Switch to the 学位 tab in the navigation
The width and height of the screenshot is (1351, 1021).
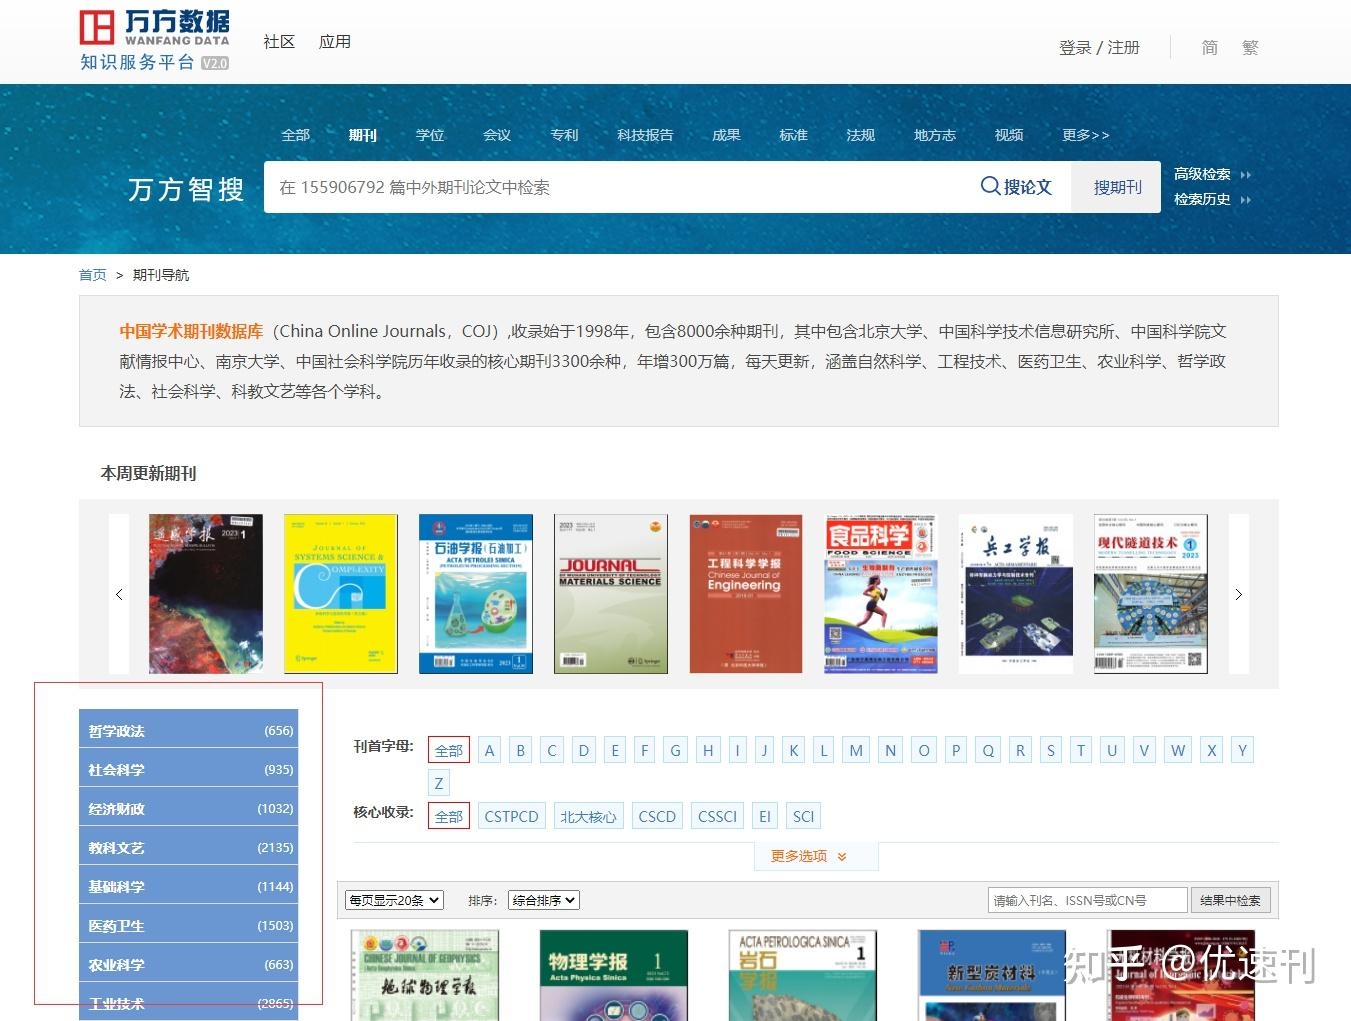429,135
